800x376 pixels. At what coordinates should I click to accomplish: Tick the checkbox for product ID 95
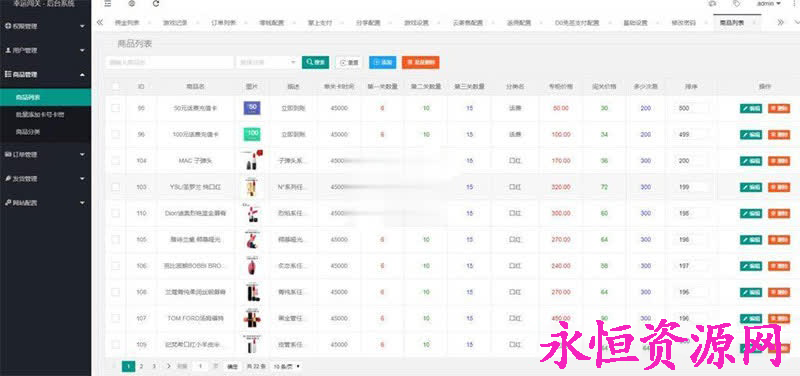[116, 108]
